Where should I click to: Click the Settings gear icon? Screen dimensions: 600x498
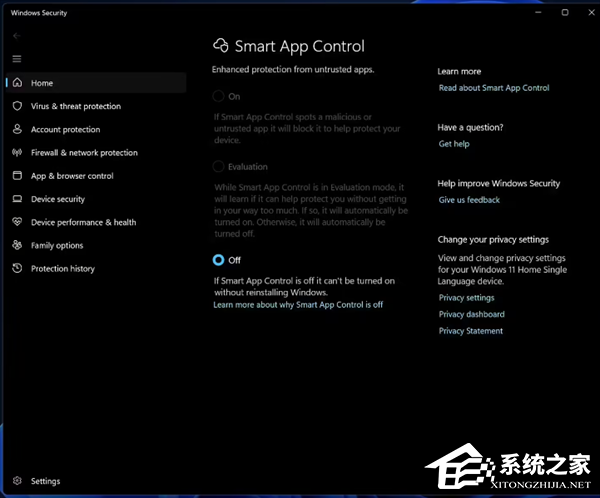coord(17,481)
